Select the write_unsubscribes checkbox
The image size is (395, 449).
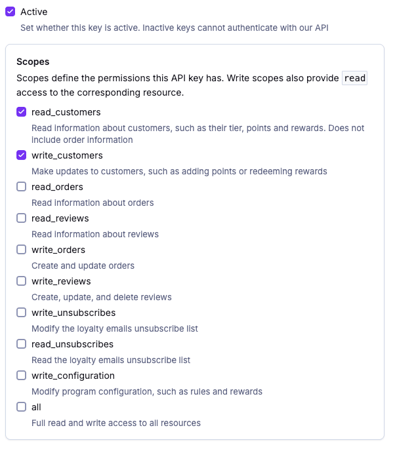coord(21,313)
